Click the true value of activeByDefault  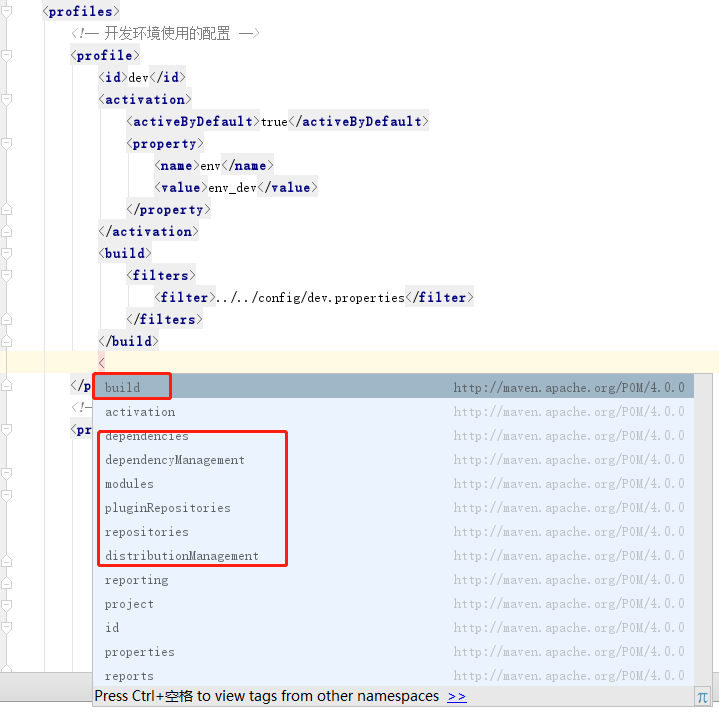click(274, 122)
